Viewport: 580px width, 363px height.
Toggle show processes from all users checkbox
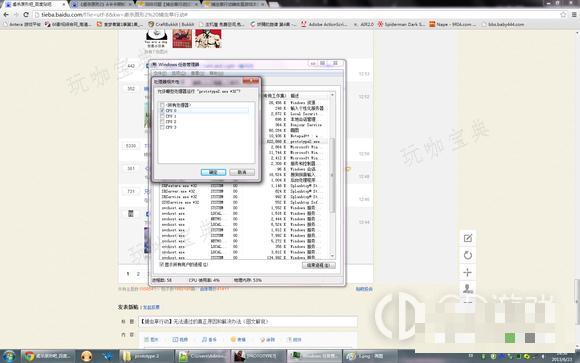[x=162, y=265]
